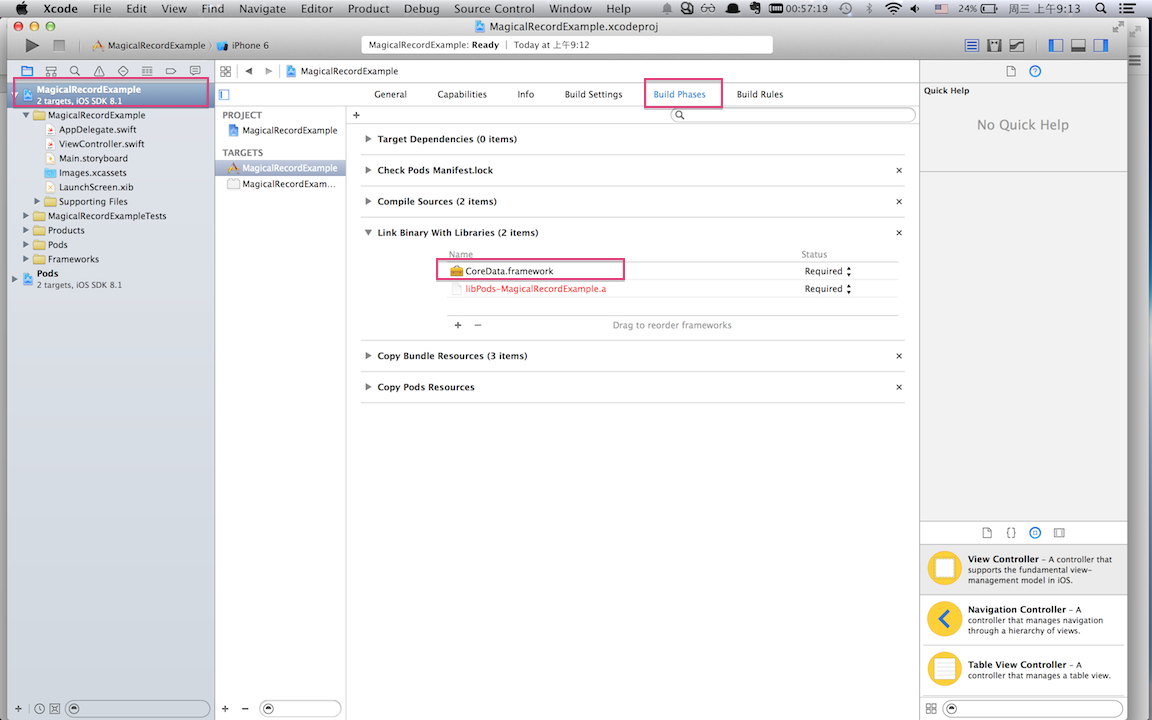Collapse Link Binary With Libraries phase
Viewport: 1152px width, 720px height.
click(368, 233)
